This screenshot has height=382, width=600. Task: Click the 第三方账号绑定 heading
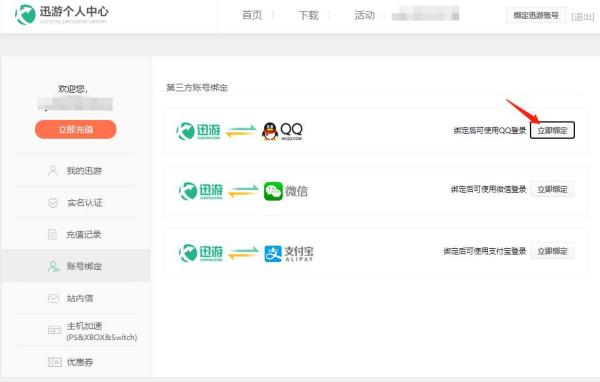(197, 88)
